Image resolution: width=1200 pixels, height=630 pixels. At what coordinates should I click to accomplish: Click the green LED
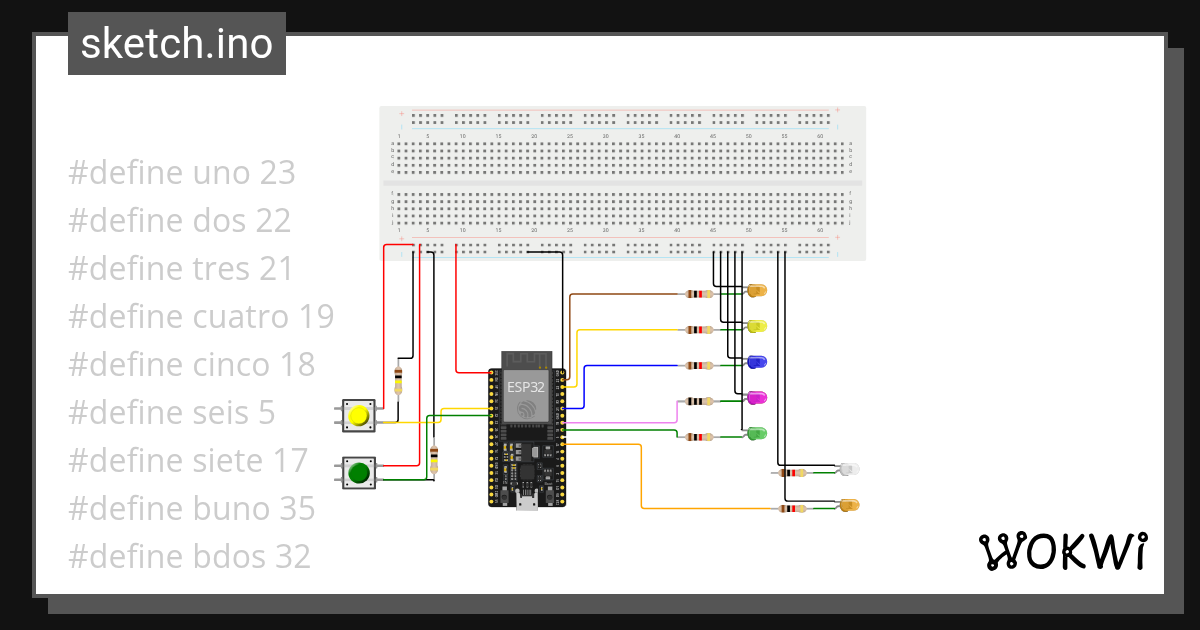755,433
